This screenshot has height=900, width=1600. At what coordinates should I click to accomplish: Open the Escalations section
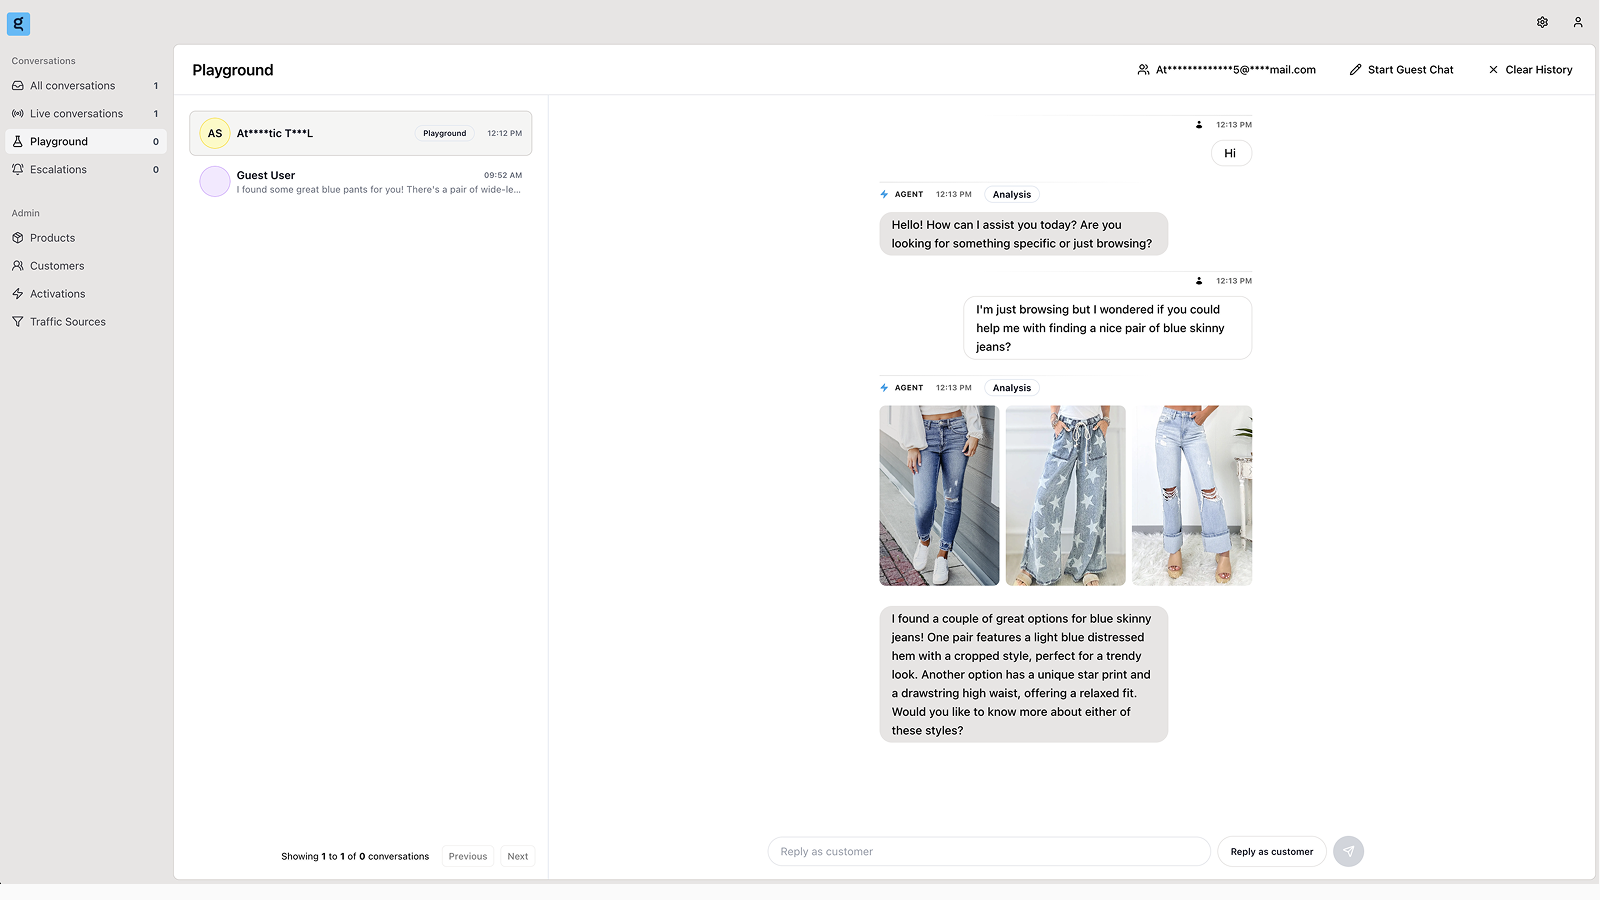coord(86,170)
